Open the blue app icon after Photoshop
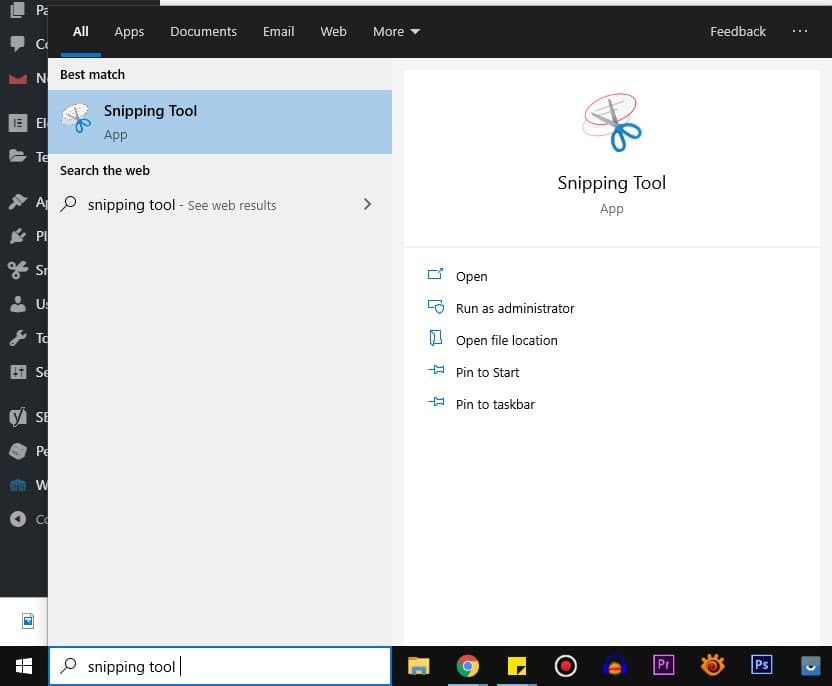The image size is (832, 686). coord(810,666)
